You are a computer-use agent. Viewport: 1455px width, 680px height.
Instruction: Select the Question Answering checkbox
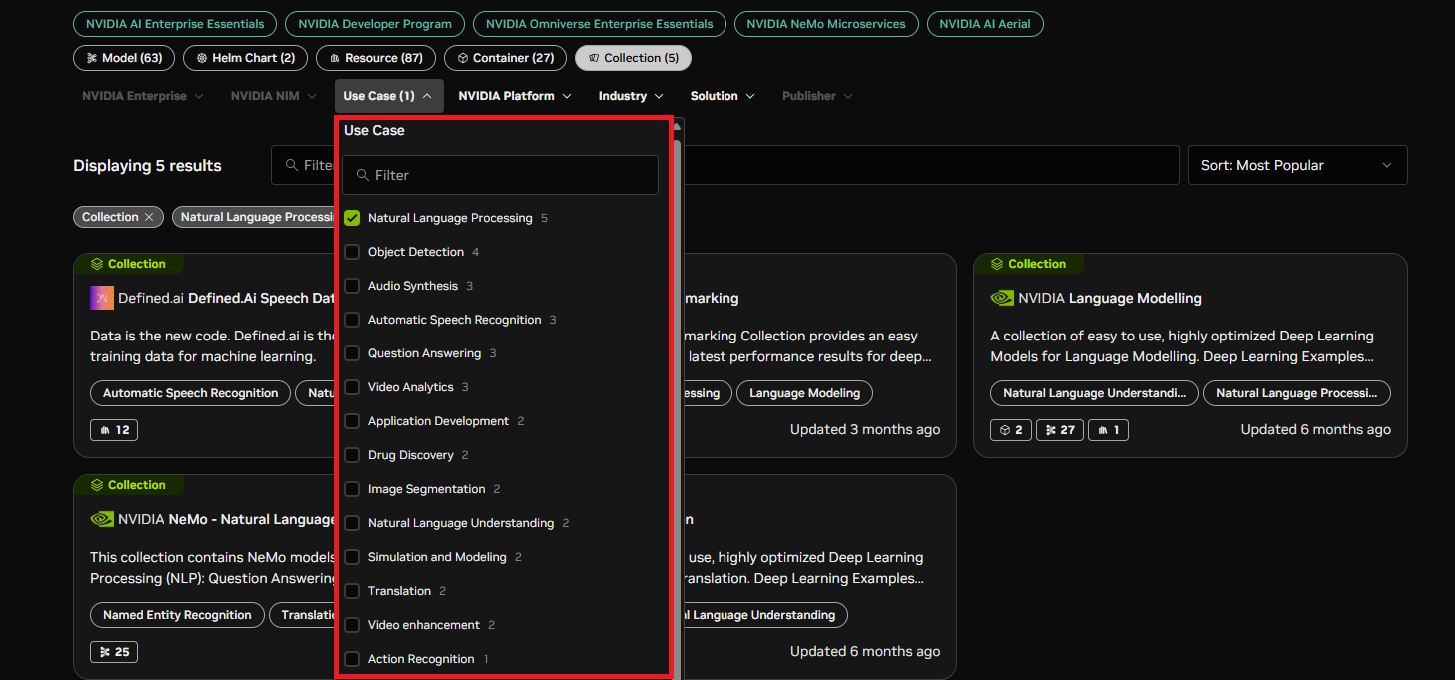point(352,353)
